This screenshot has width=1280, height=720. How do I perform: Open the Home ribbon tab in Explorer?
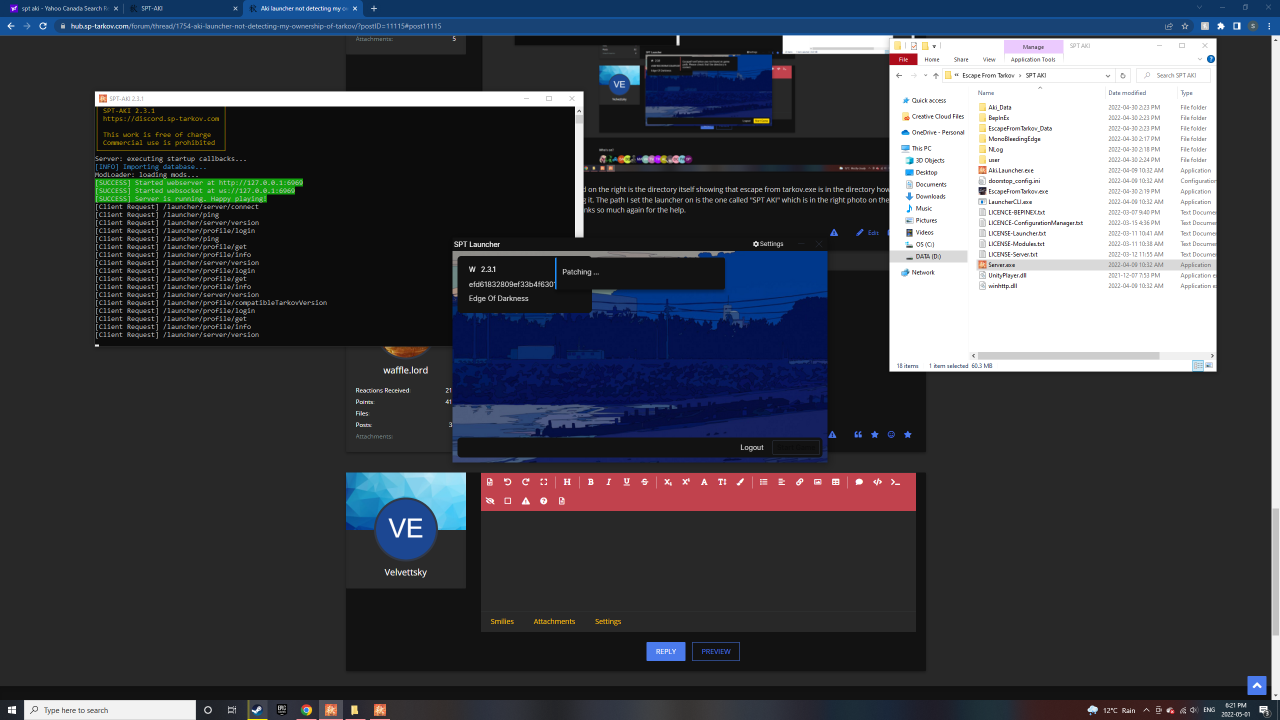(x=932, y=59)
